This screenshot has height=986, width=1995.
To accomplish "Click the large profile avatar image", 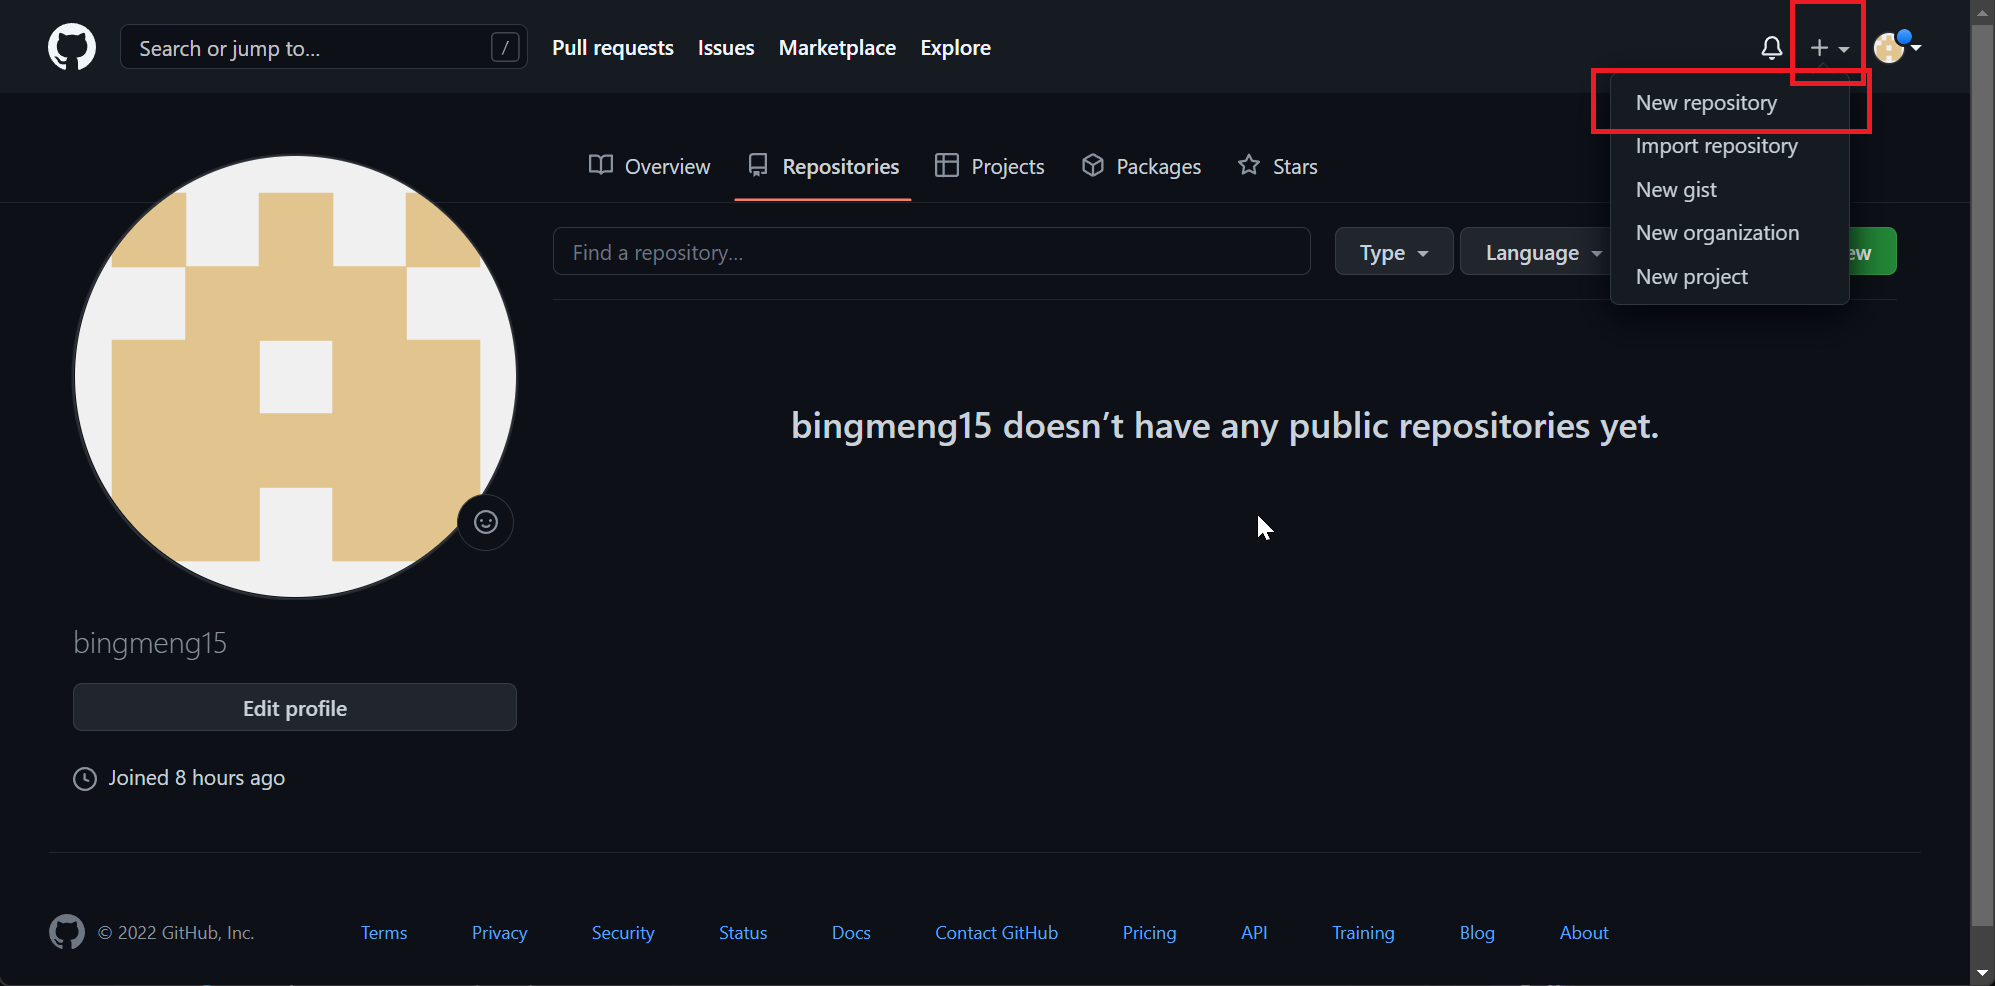I will [295, 377].
